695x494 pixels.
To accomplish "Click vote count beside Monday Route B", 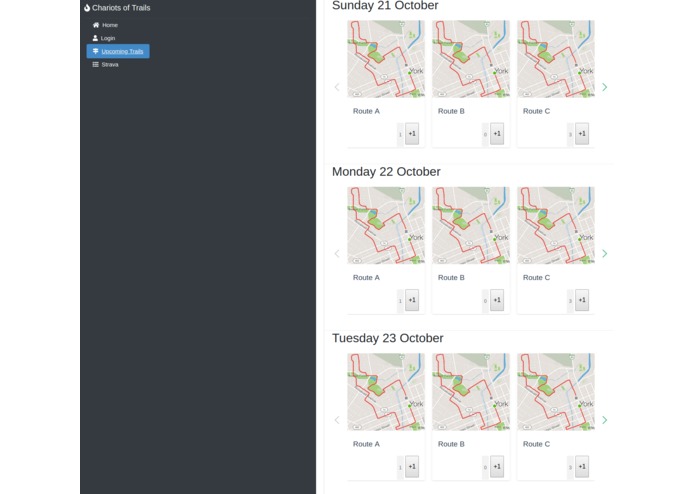I will click(485, 301).
